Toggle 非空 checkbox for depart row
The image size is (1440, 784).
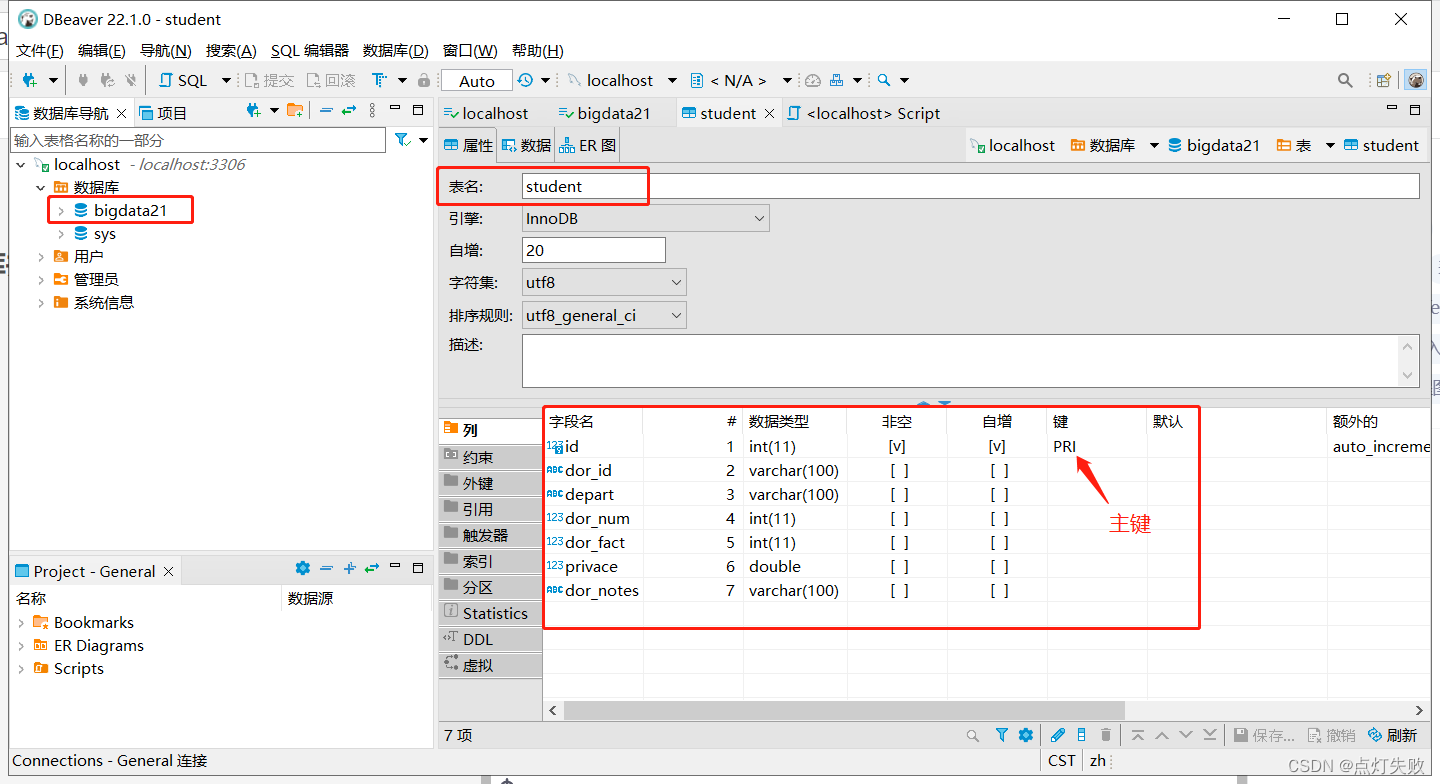pos(899,494)
